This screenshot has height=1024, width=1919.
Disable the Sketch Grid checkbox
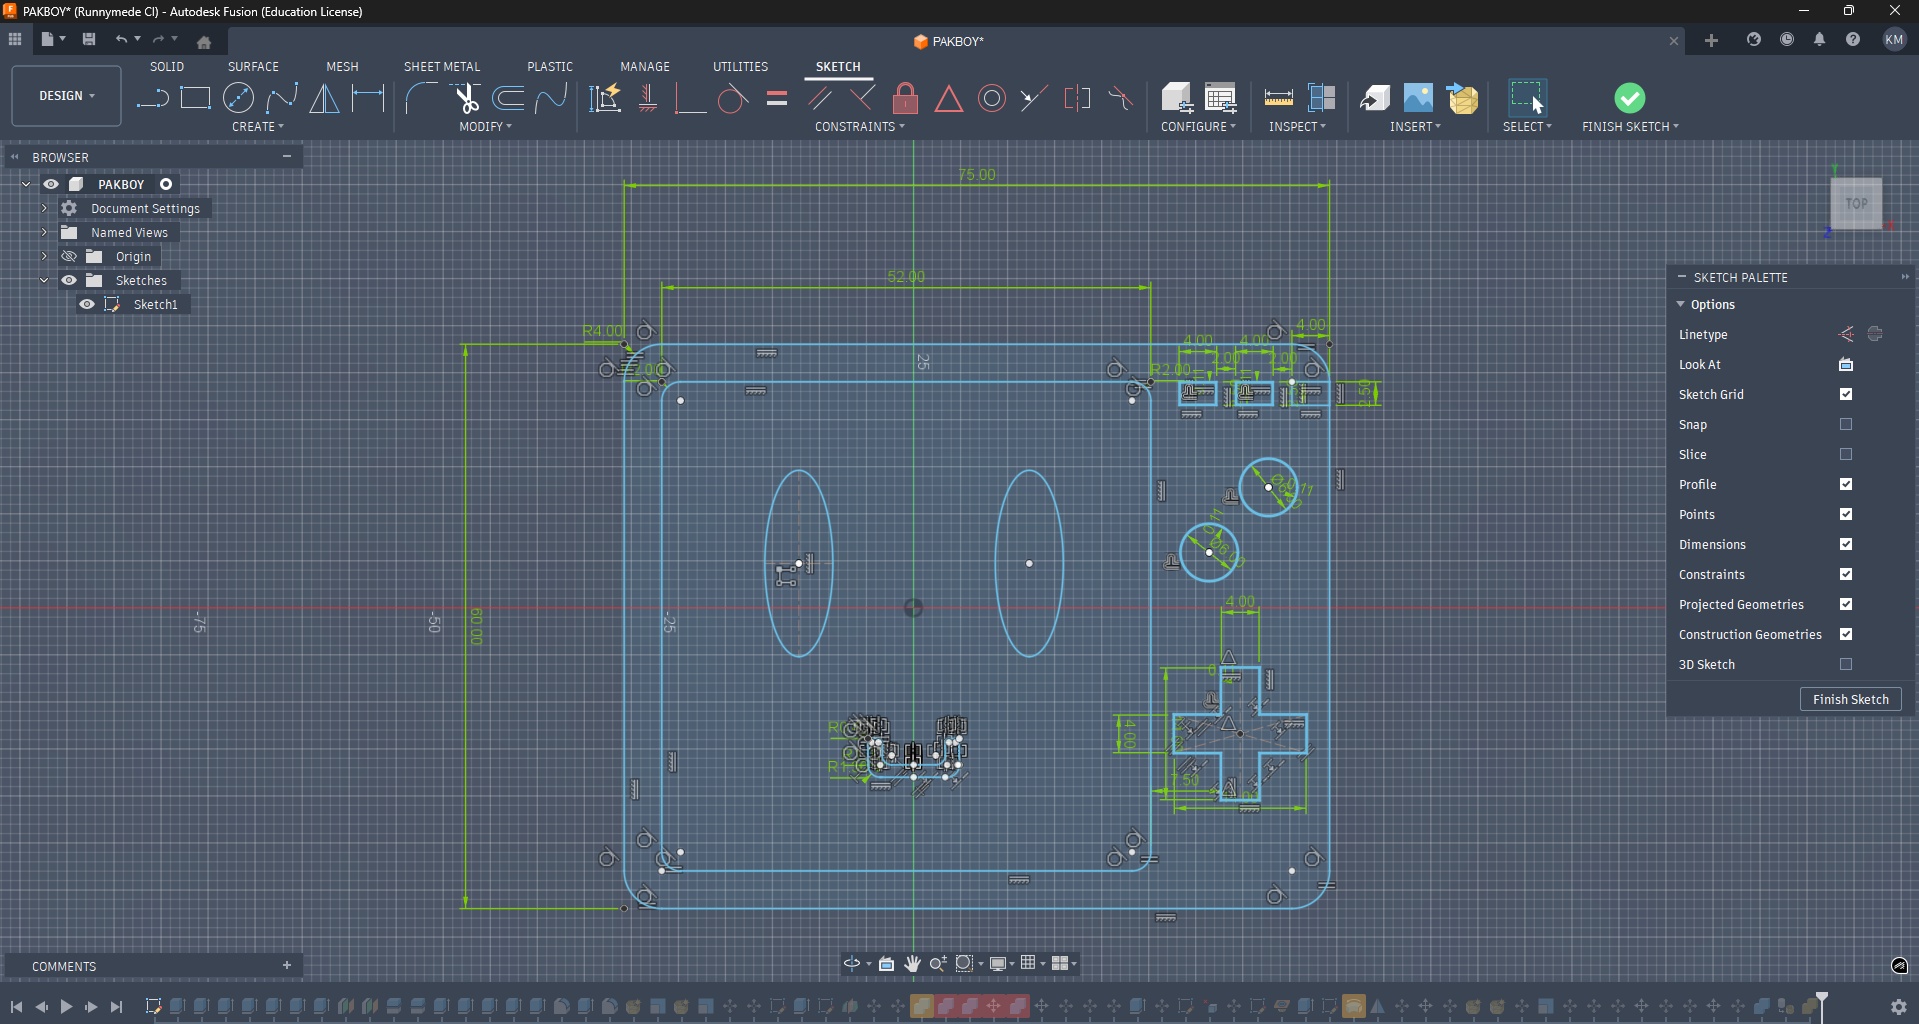tap(1846, 394)
